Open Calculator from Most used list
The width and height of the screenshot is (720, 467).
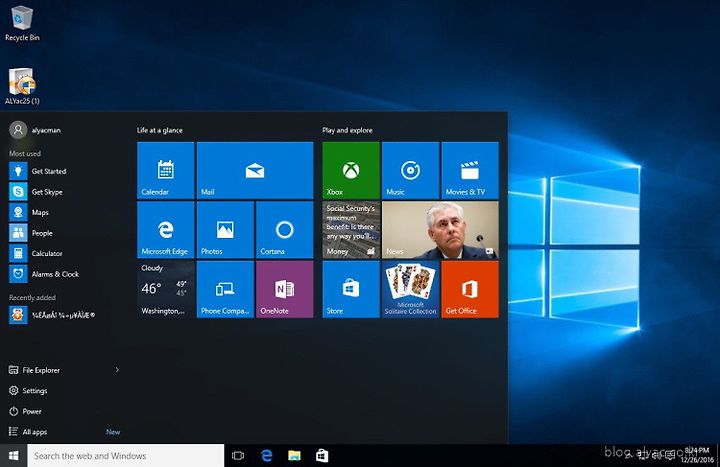point(64,253)
